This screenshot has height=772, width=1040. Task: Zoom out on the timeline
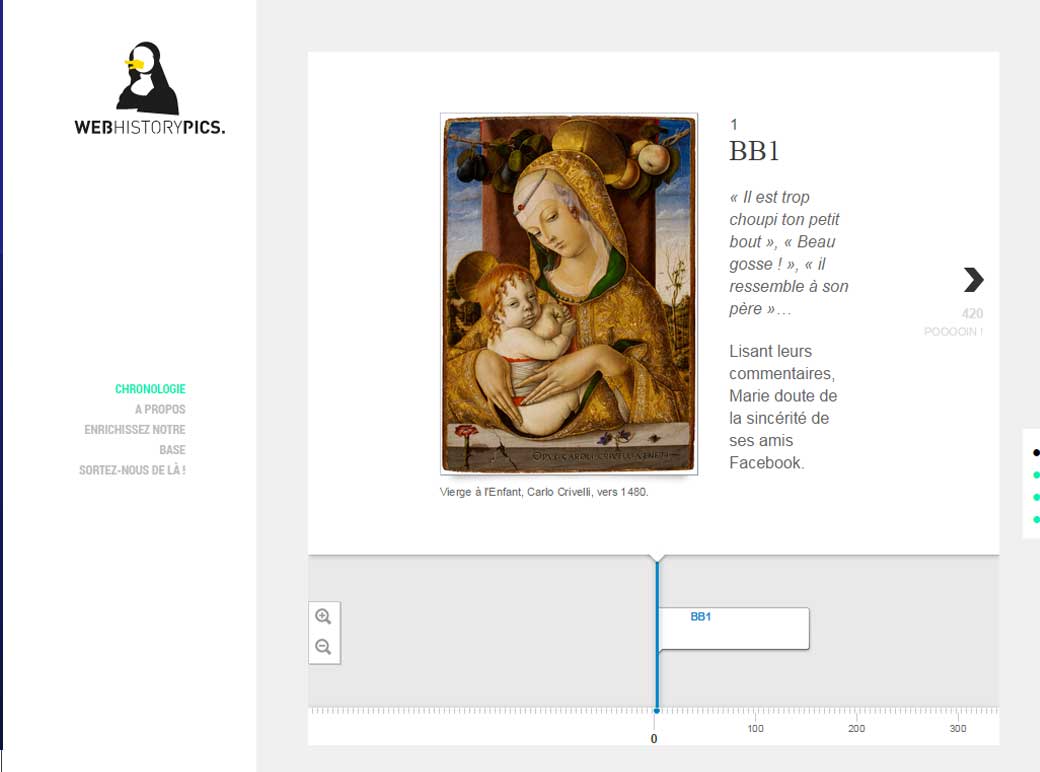click(x=323, y=647)
